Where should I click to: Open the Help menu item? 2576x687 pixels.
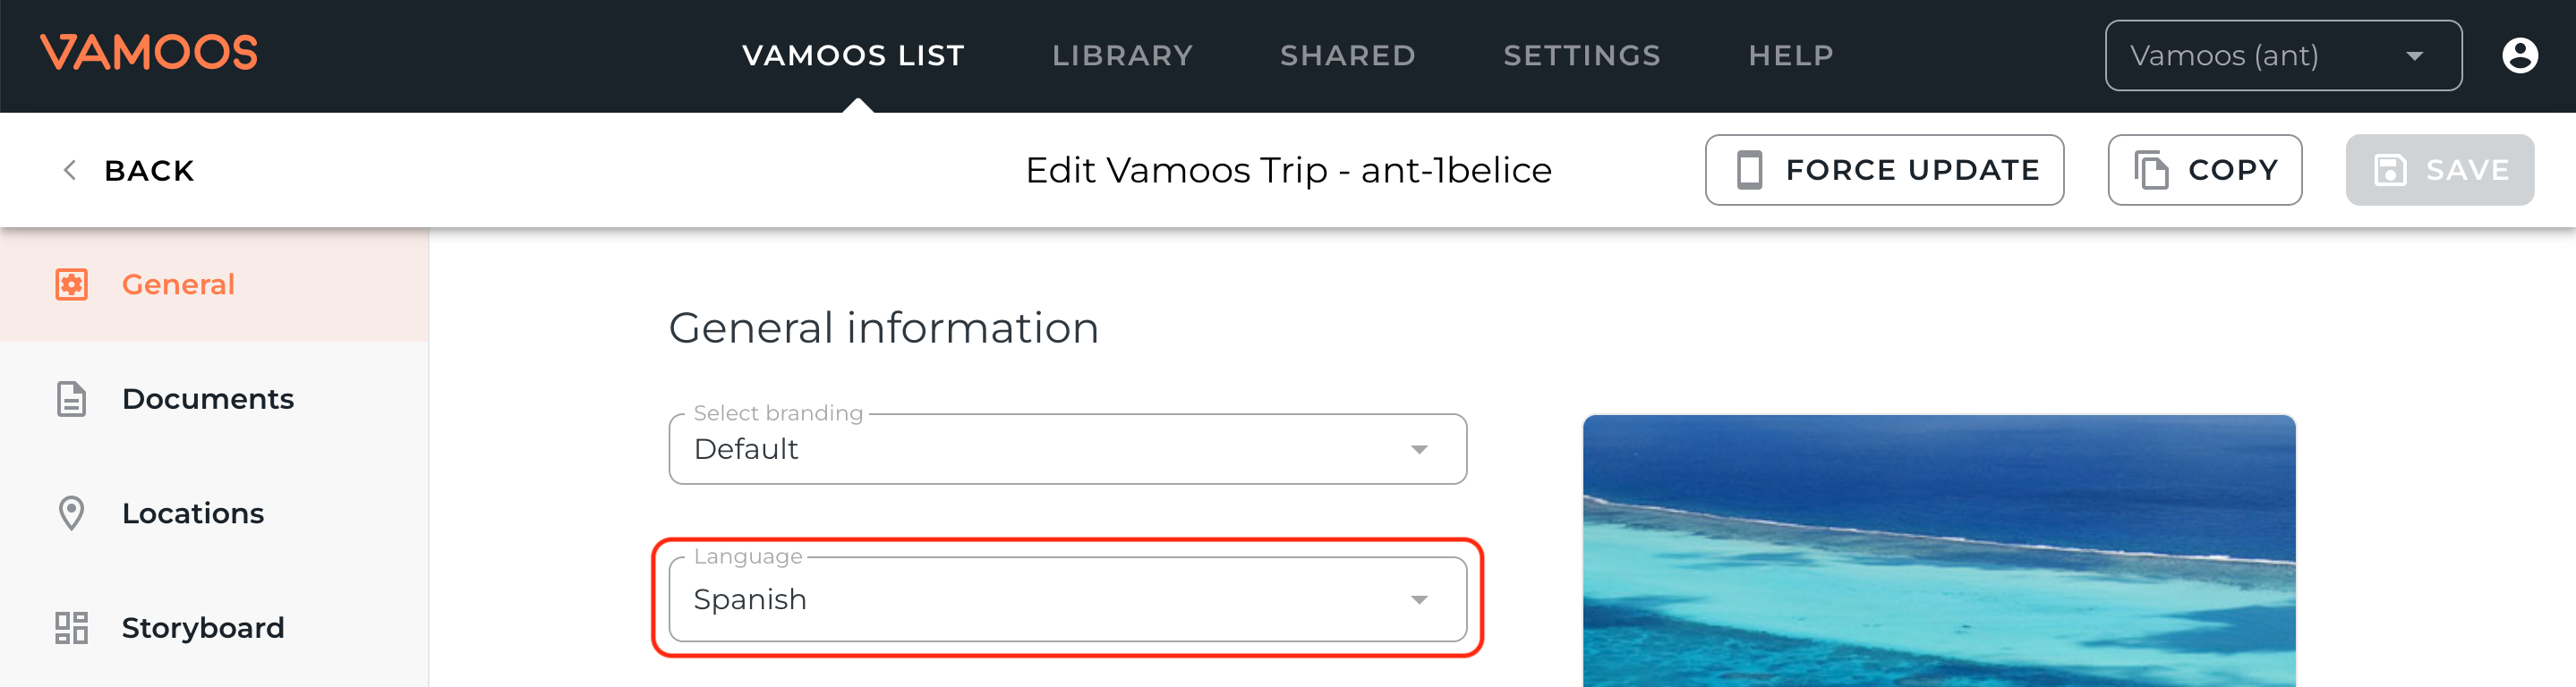click(1790, 56)
